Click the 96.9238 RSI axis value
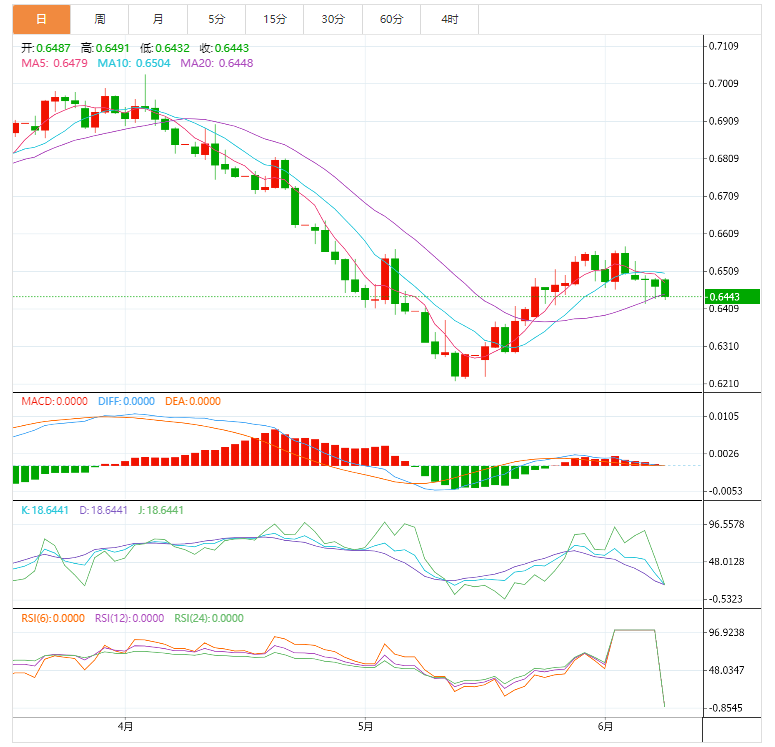Image resolution: width=775 pixels, height=747 pixels. click(x=726, y=633)
